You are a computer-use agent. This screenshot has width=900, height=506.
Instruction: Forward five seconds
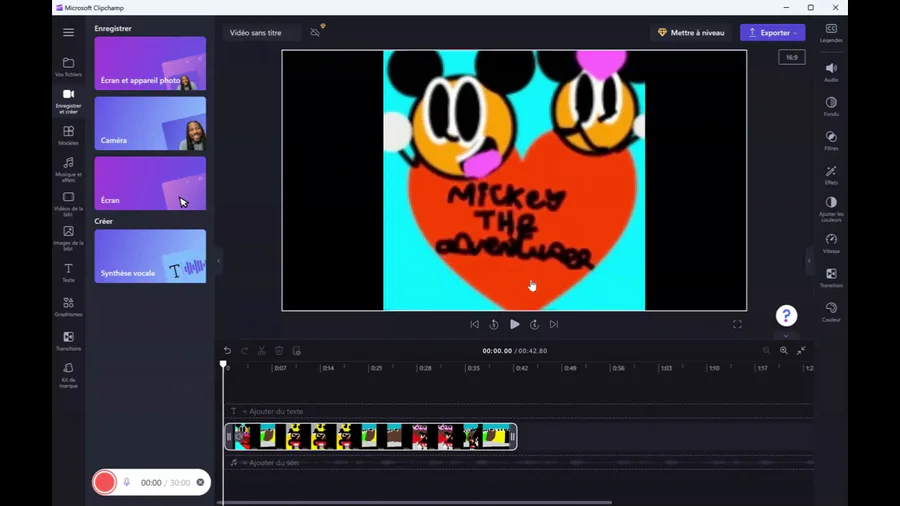pyautogui.click(x=534, y=325)
